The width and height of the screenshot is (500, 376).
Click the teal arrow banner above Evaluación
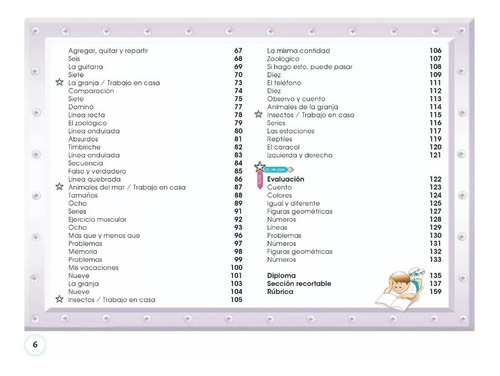tap(279, 170)
